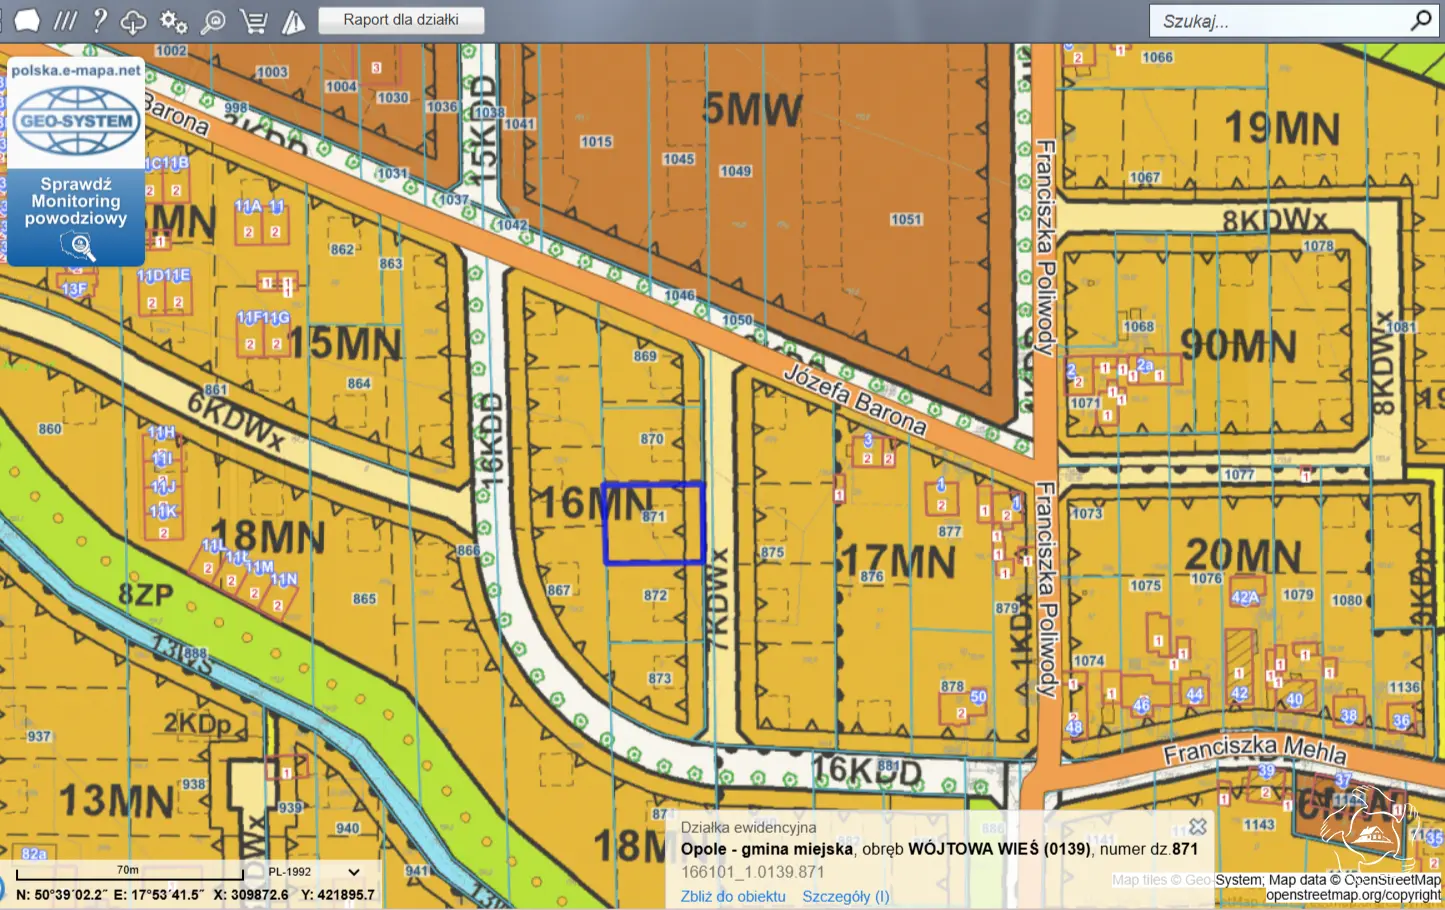Click the 8ZP green zone label
The height and width of the screenshot is (910, 1445).
coord(145,595)
